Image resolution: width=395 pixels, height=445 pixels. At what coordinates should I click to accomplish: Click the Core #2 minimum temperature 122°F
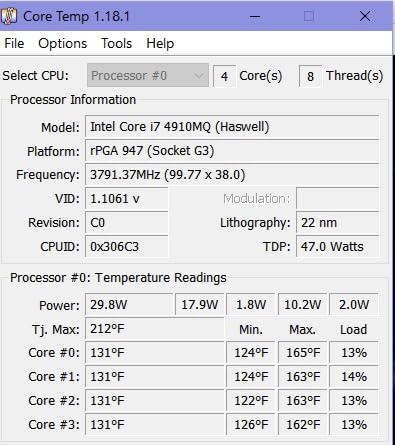251,401
